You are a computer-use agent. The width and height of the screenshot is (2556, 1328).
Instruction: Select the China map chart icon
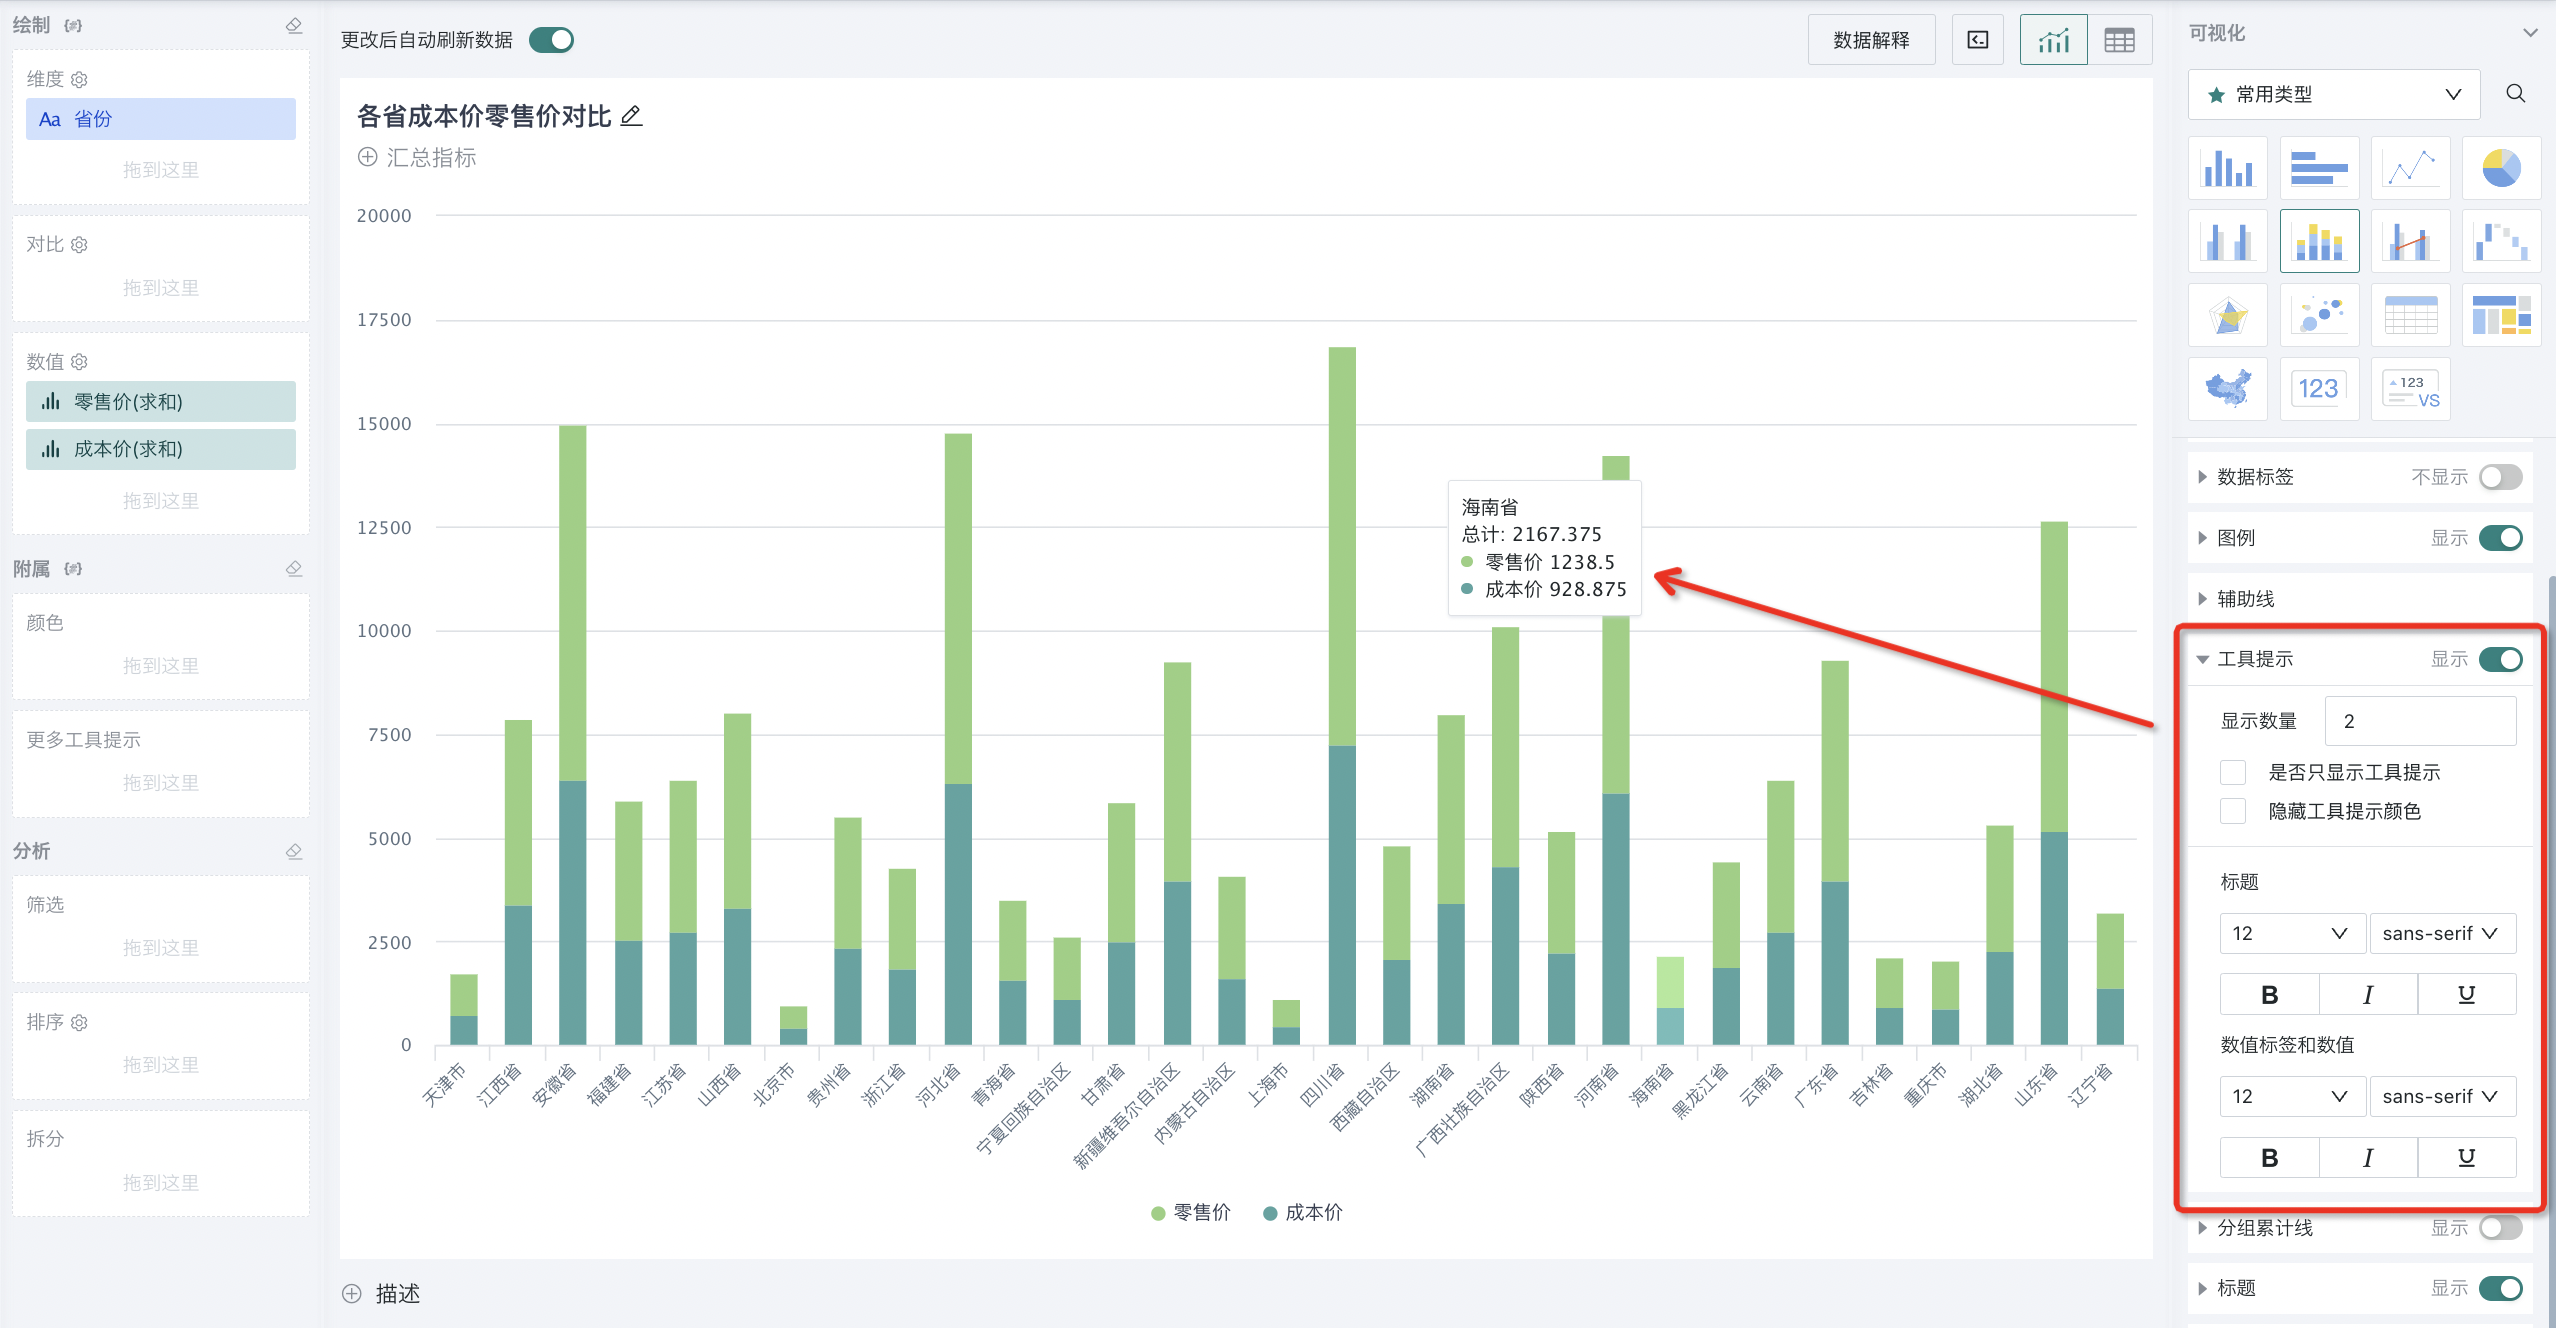(2227, 388)
